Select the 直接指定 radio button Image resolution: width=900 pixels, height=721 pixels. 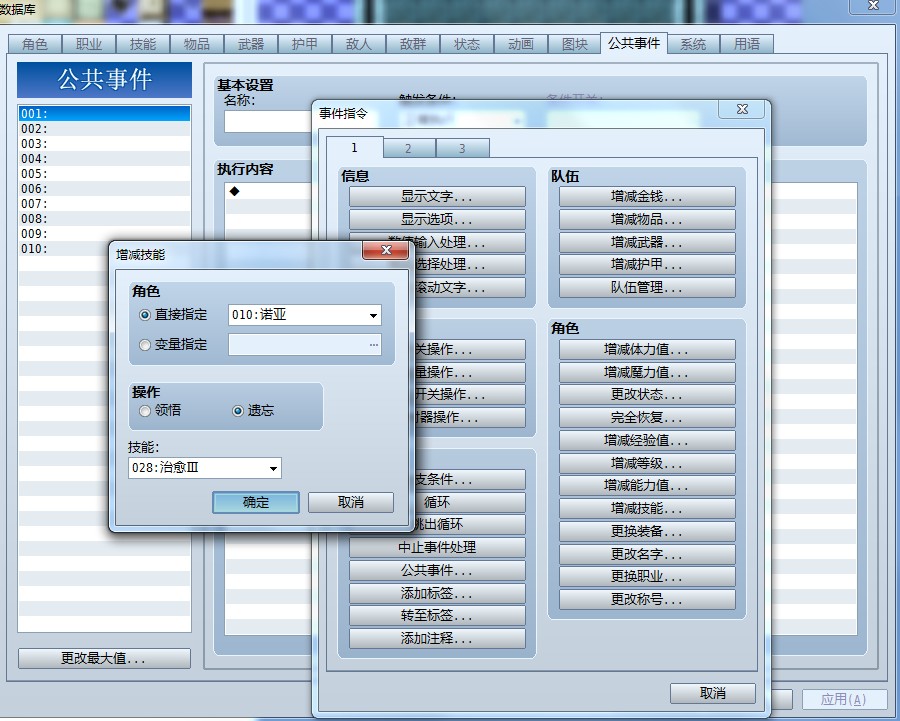[x=145, y=315]
